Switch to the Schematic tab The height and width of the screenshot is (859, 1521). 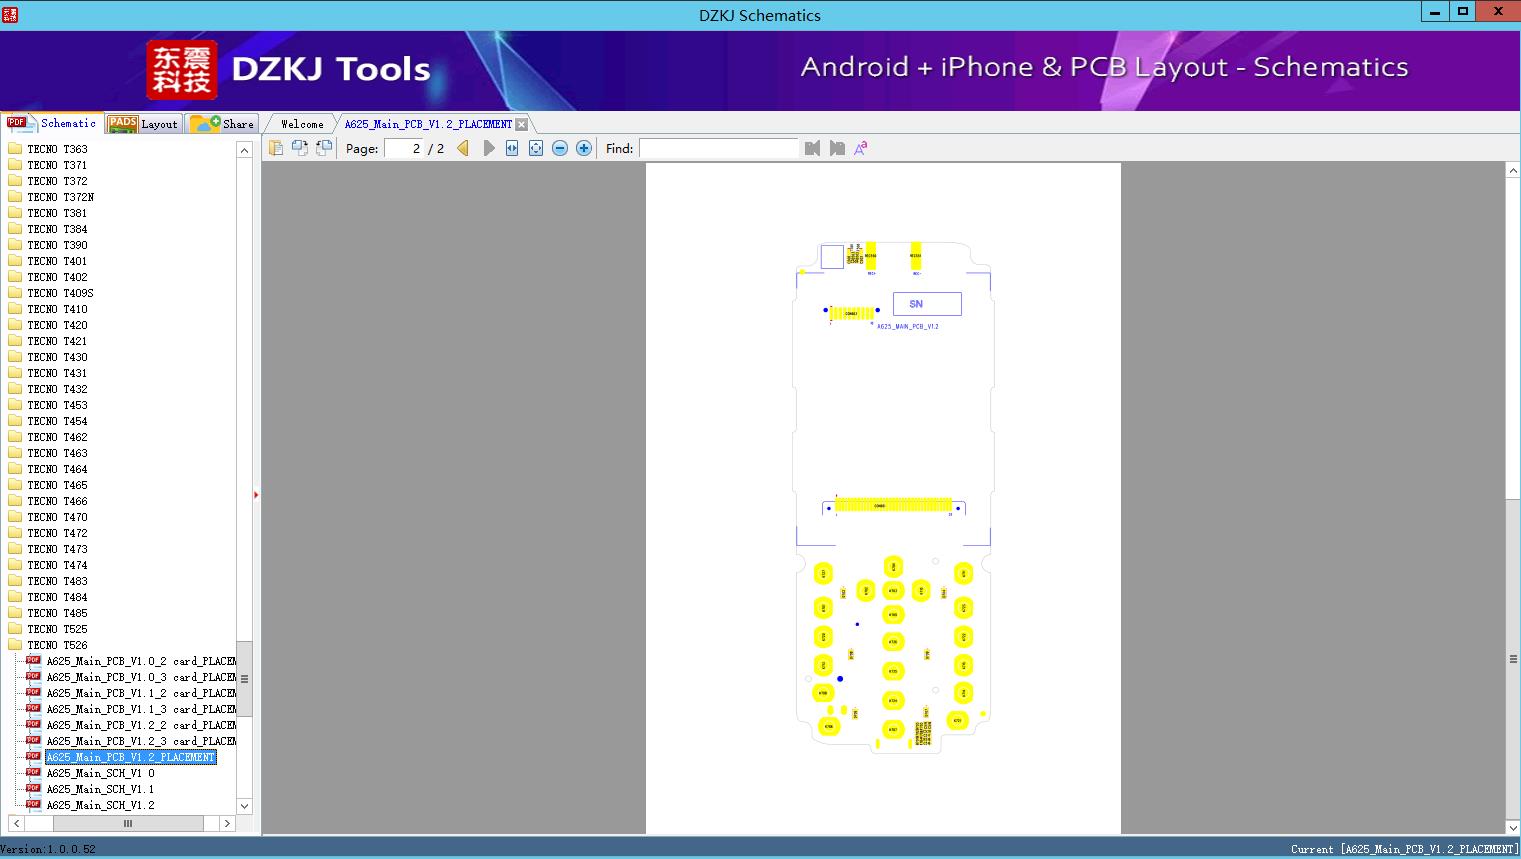52,123
